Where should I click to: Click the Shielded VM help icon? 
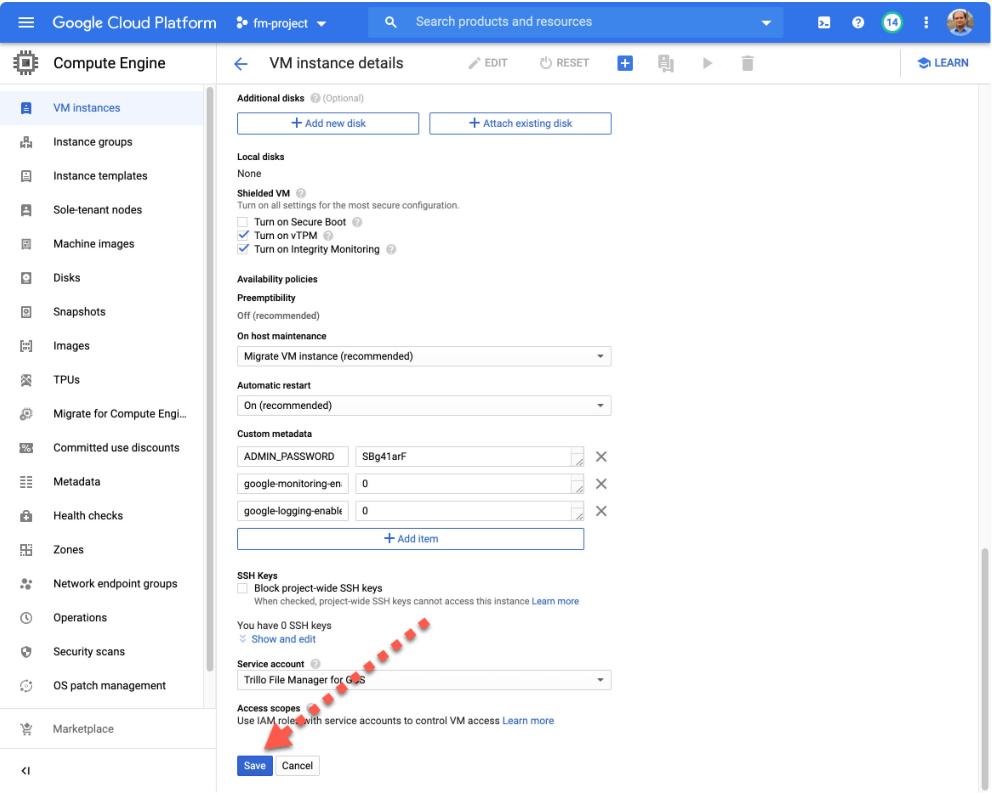pos(301,194)
